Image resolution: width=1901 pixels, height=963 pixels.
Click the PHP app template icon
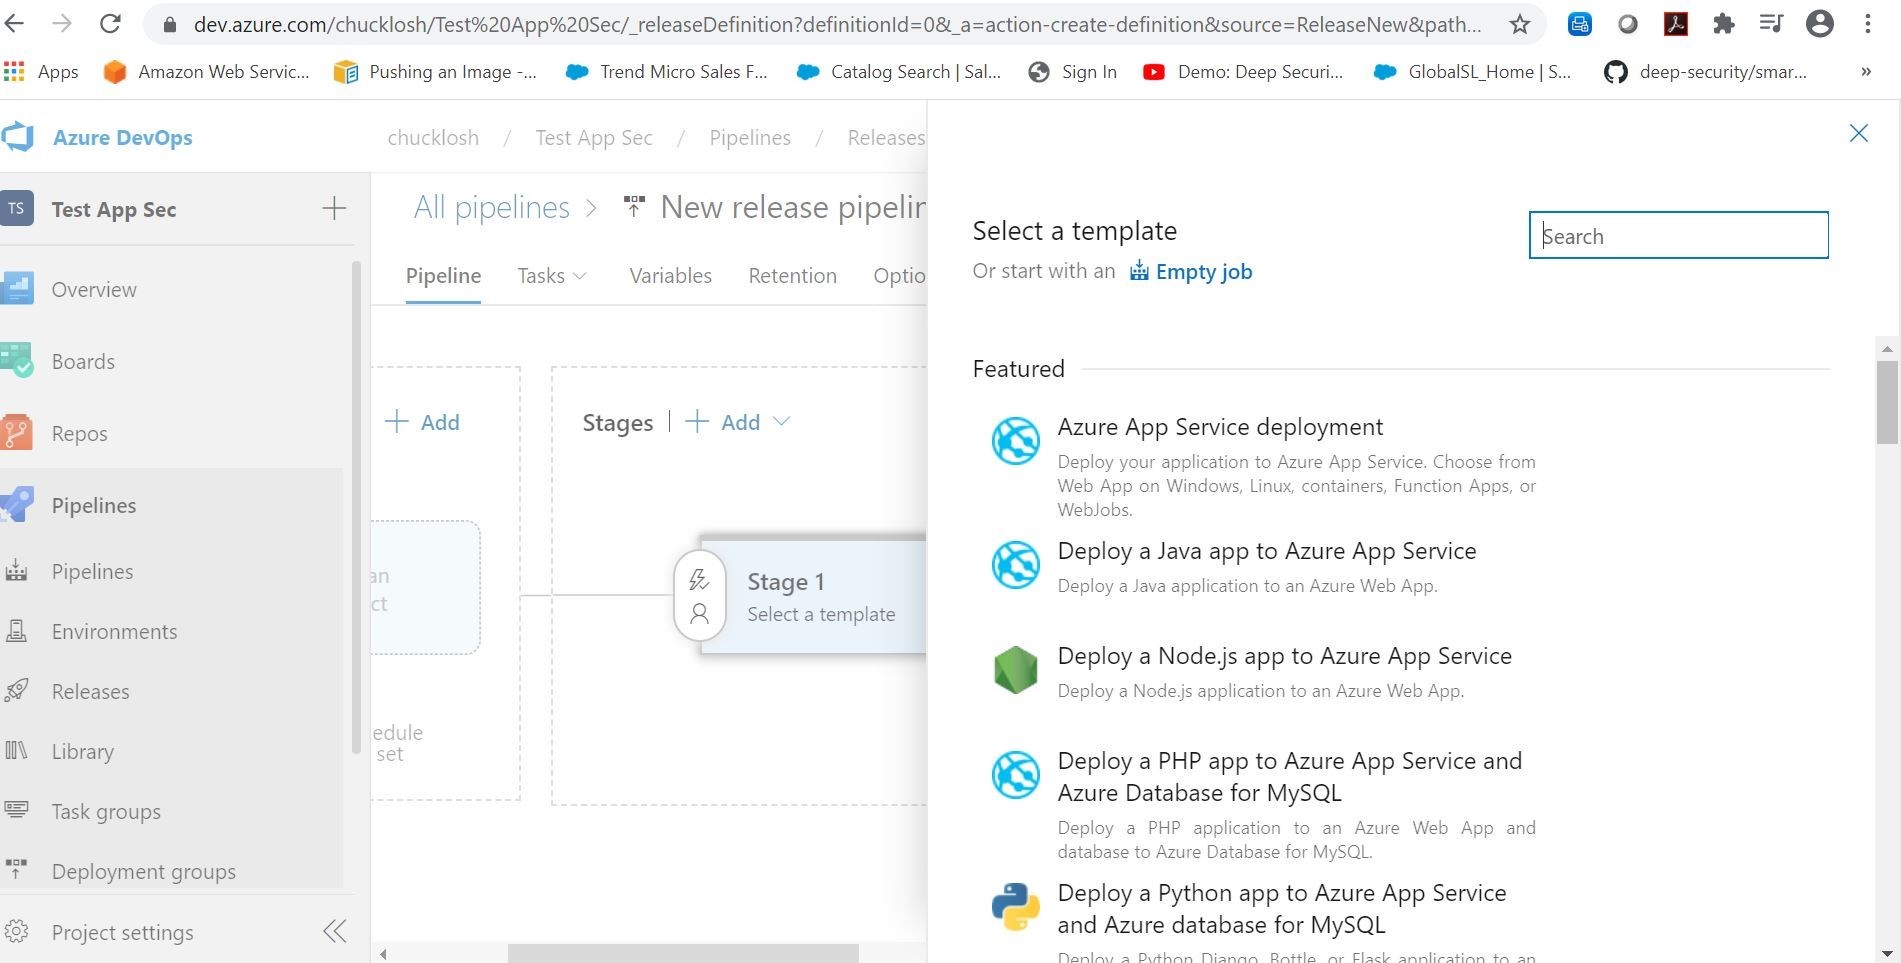click(x=1015, y=774)
